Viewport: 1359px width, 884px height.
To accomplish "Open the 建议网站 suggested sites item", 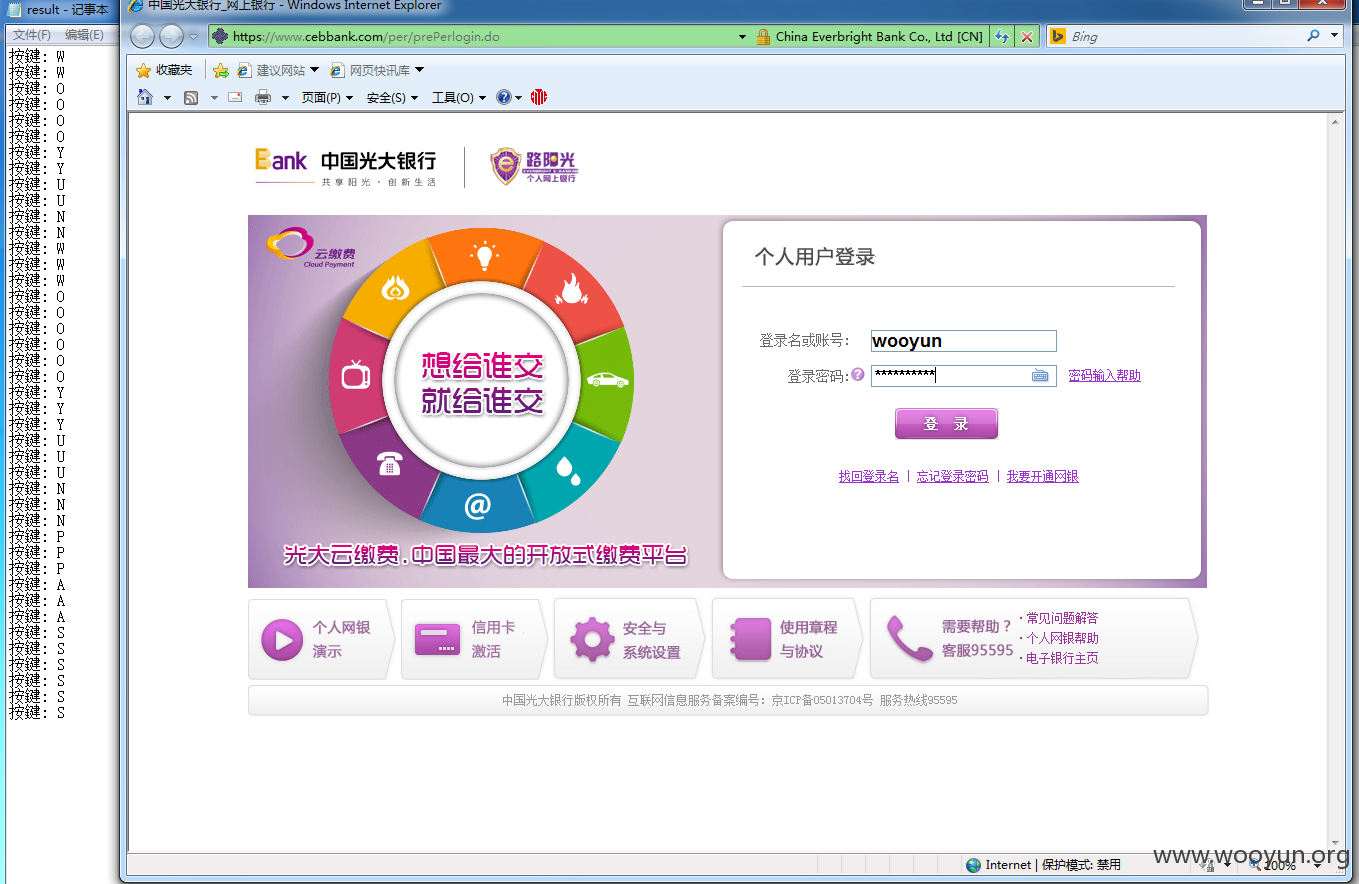I will click(278, 70).
